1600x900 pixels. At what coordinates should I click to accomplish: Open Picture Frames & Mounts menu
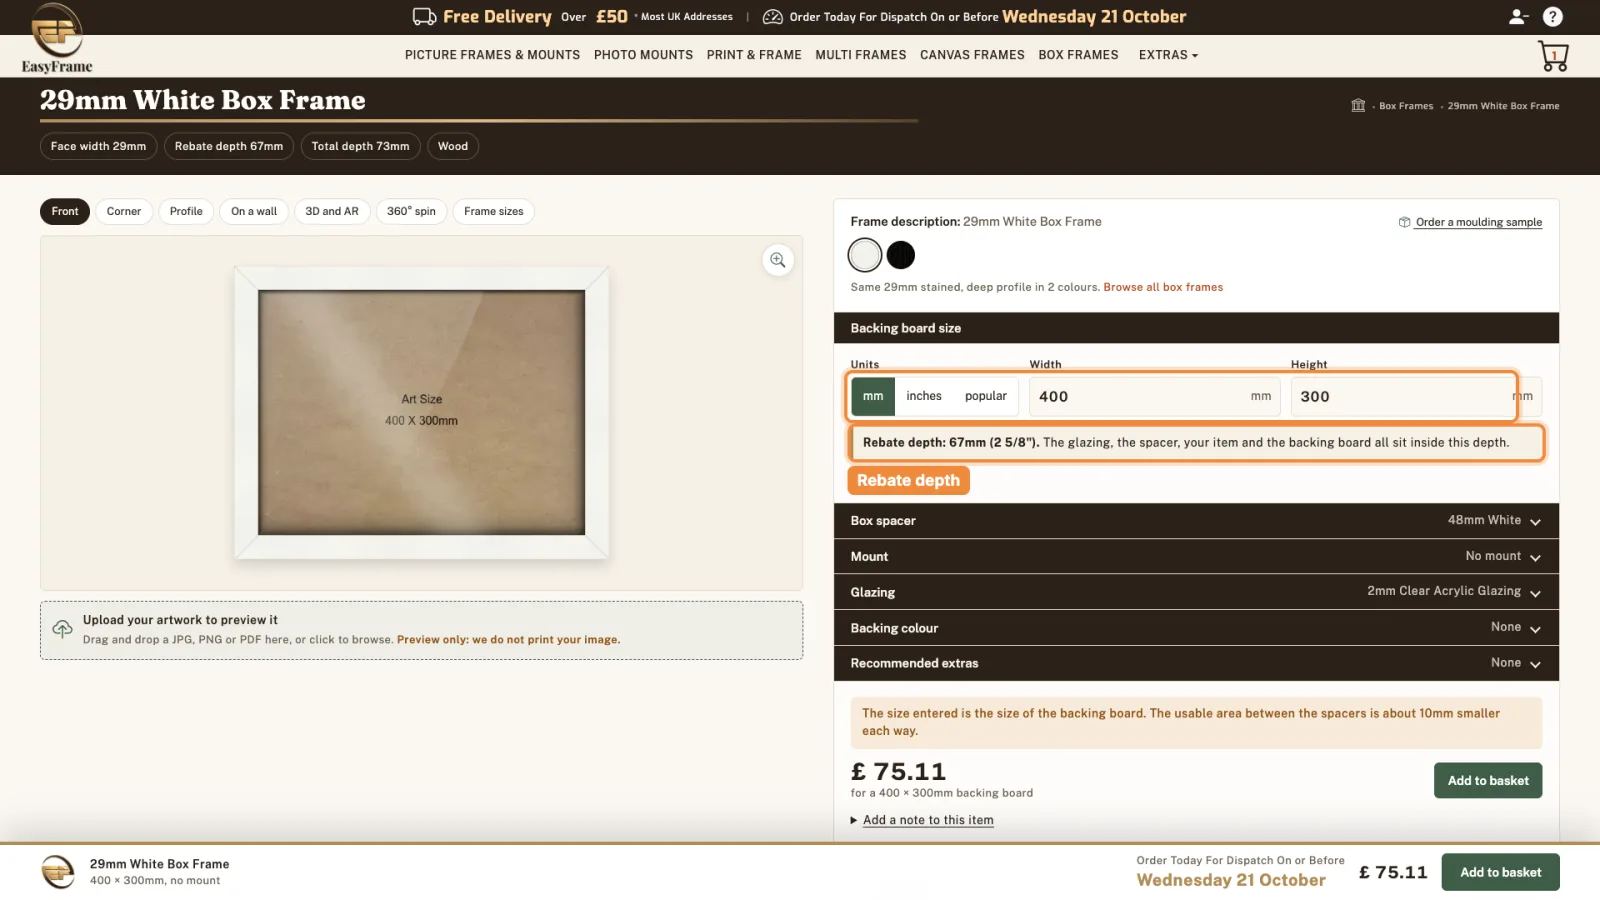[x=492, y=55]
